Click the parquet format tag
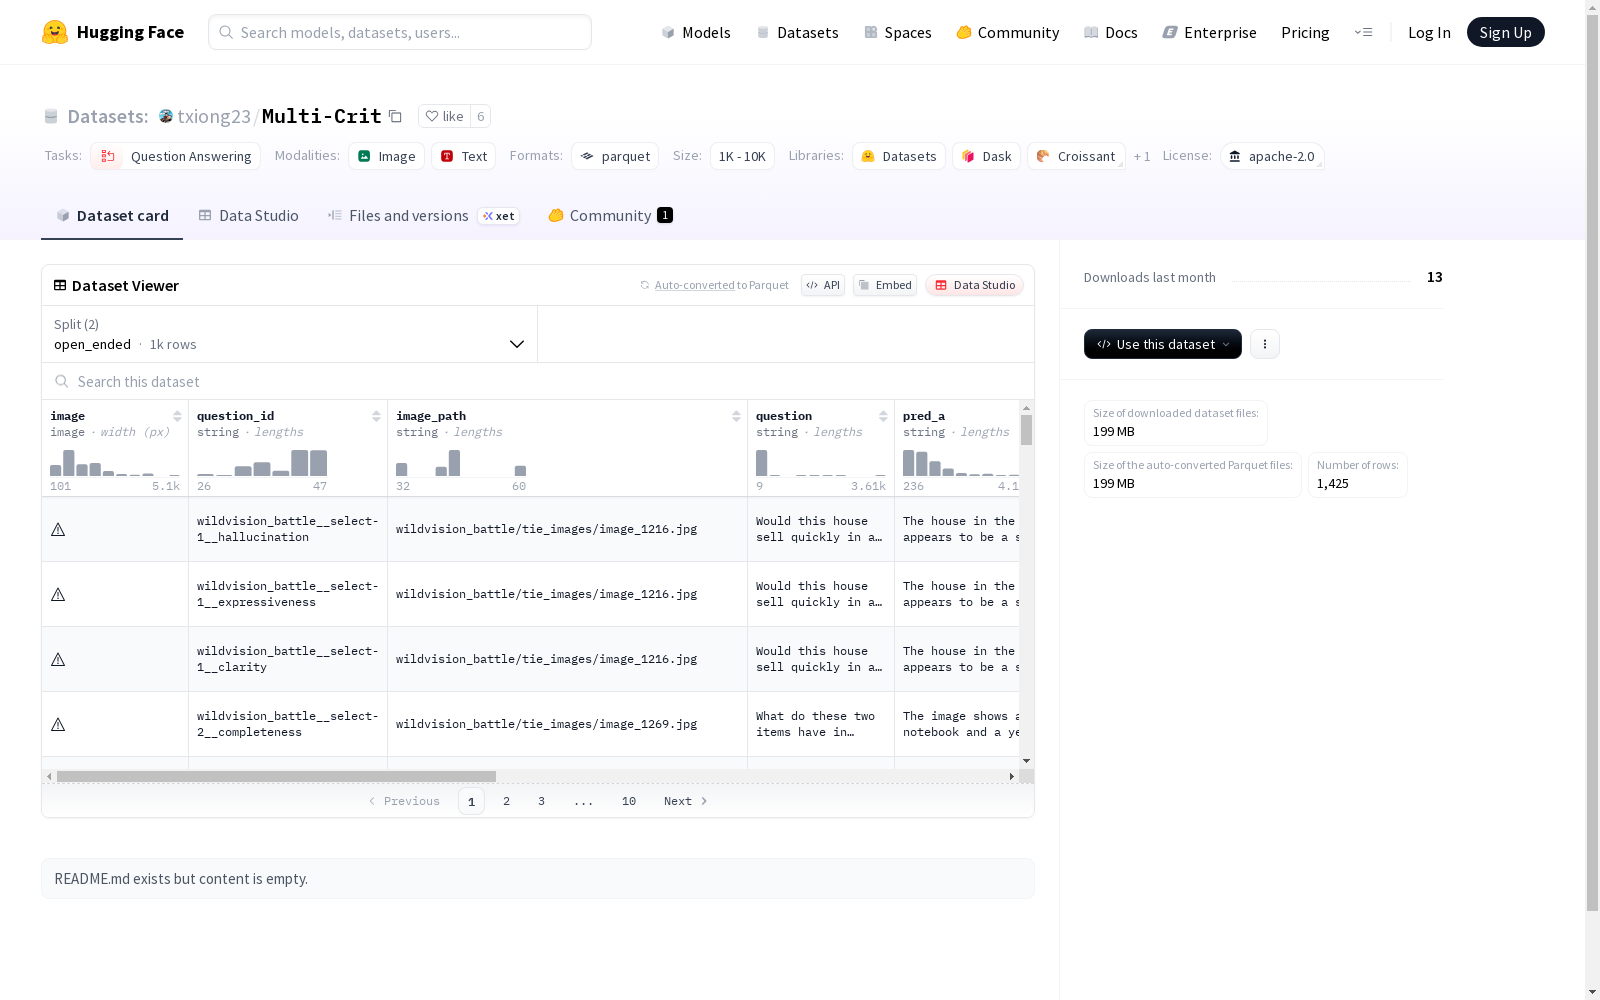The image size is (1600, 1000). (x=615, y=156)
